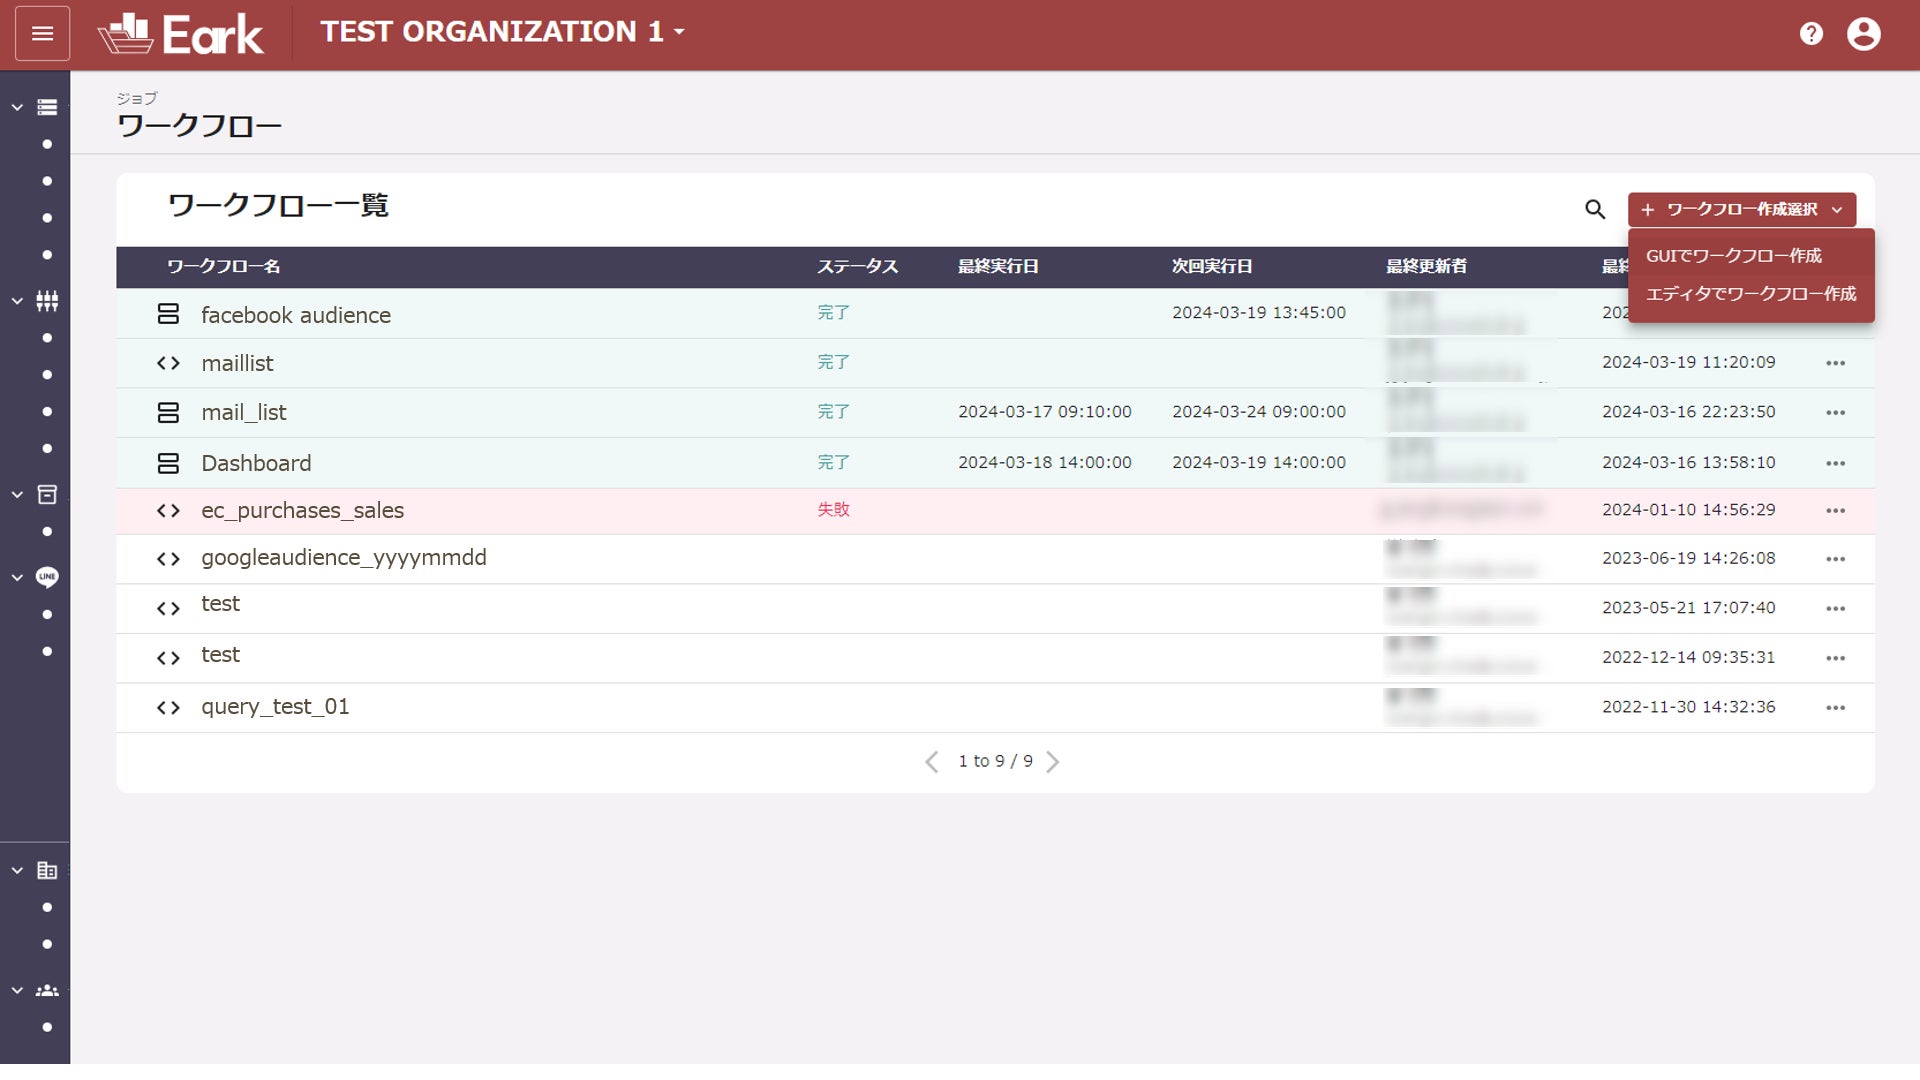Toggle the ワークフロー作成選択 dropdown button

(1741, 209)
